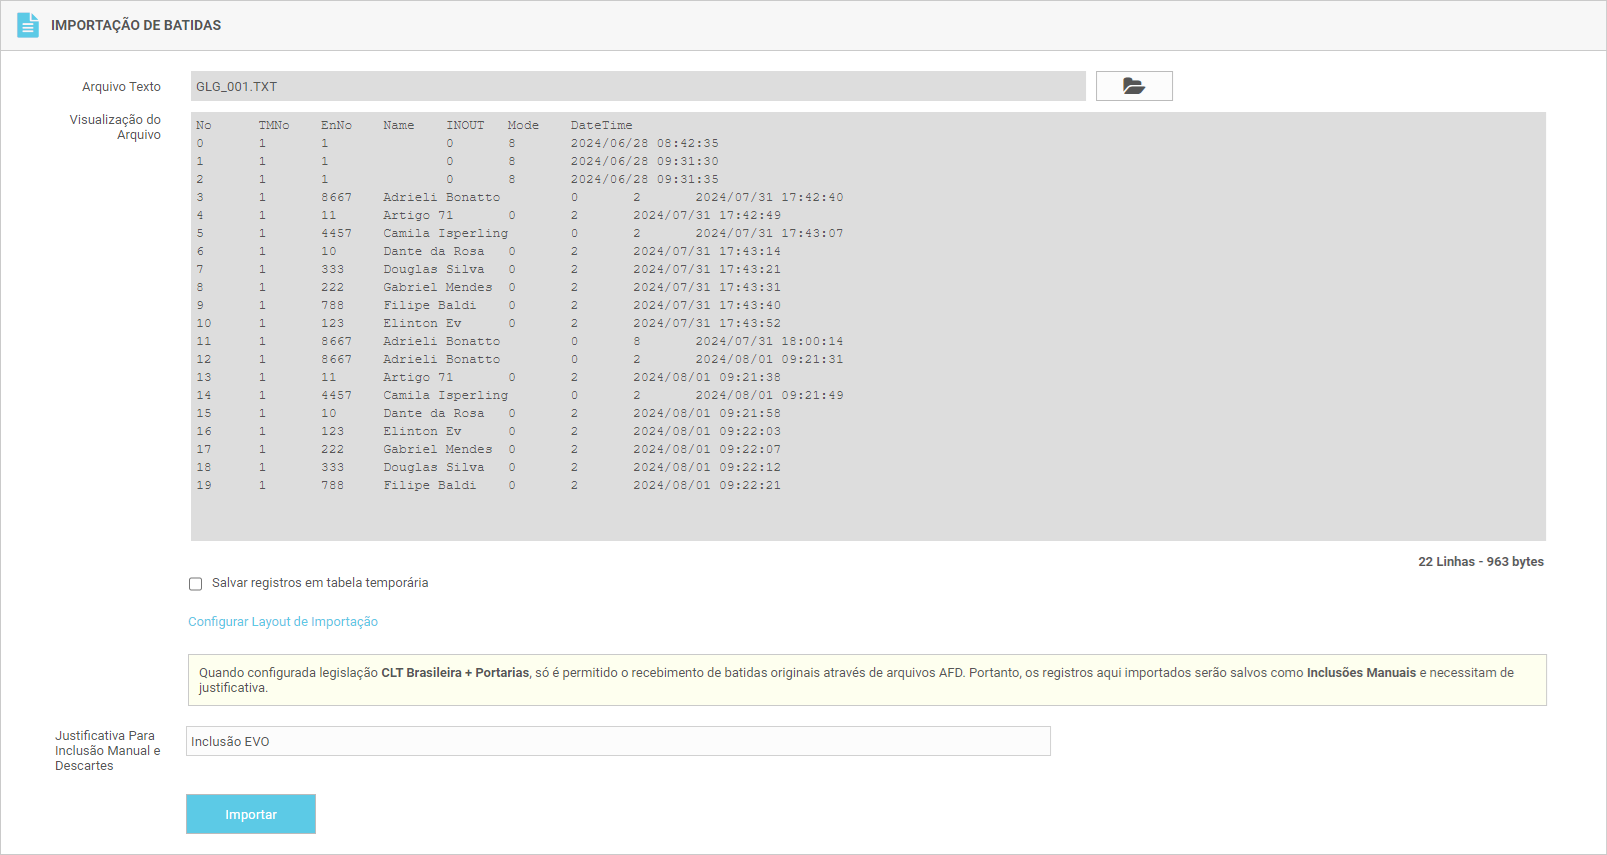Screen dimensions: 1607x855
Task: Click the Adrieli Bonatto row dated 18:00:14
Action: pyautogui.click(x=519, y=341)
